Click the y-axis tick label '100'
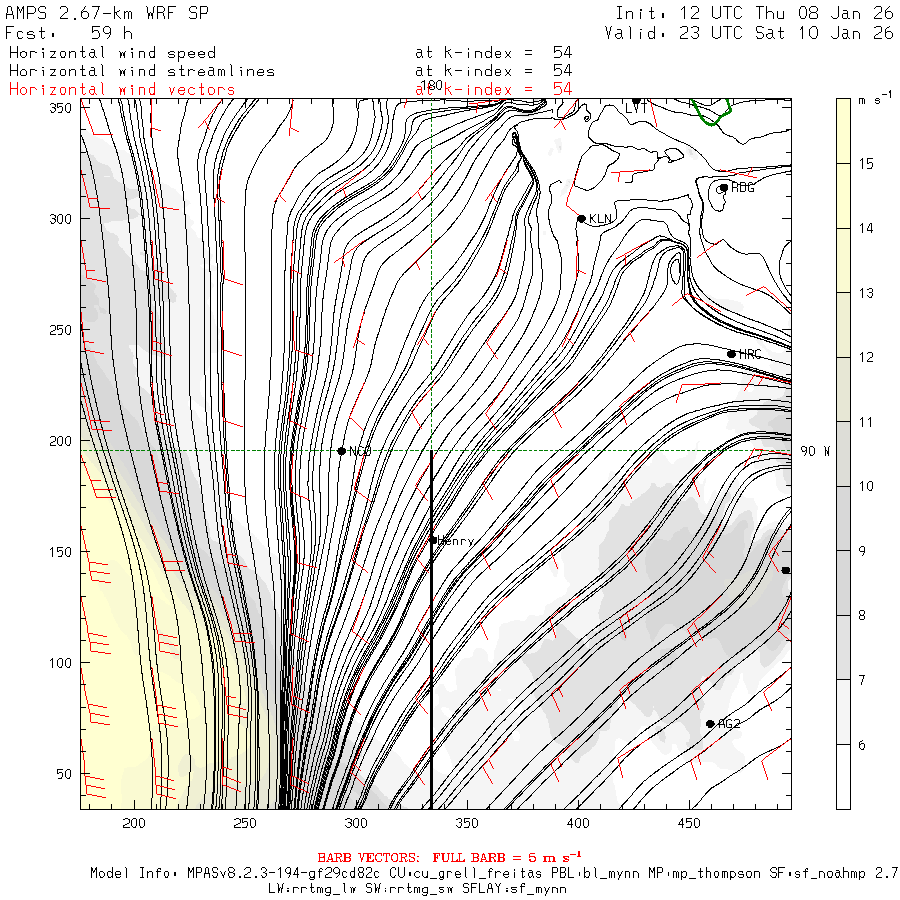Image resolution: width=900 pixels, height=900 pixels. click(60, 662)
